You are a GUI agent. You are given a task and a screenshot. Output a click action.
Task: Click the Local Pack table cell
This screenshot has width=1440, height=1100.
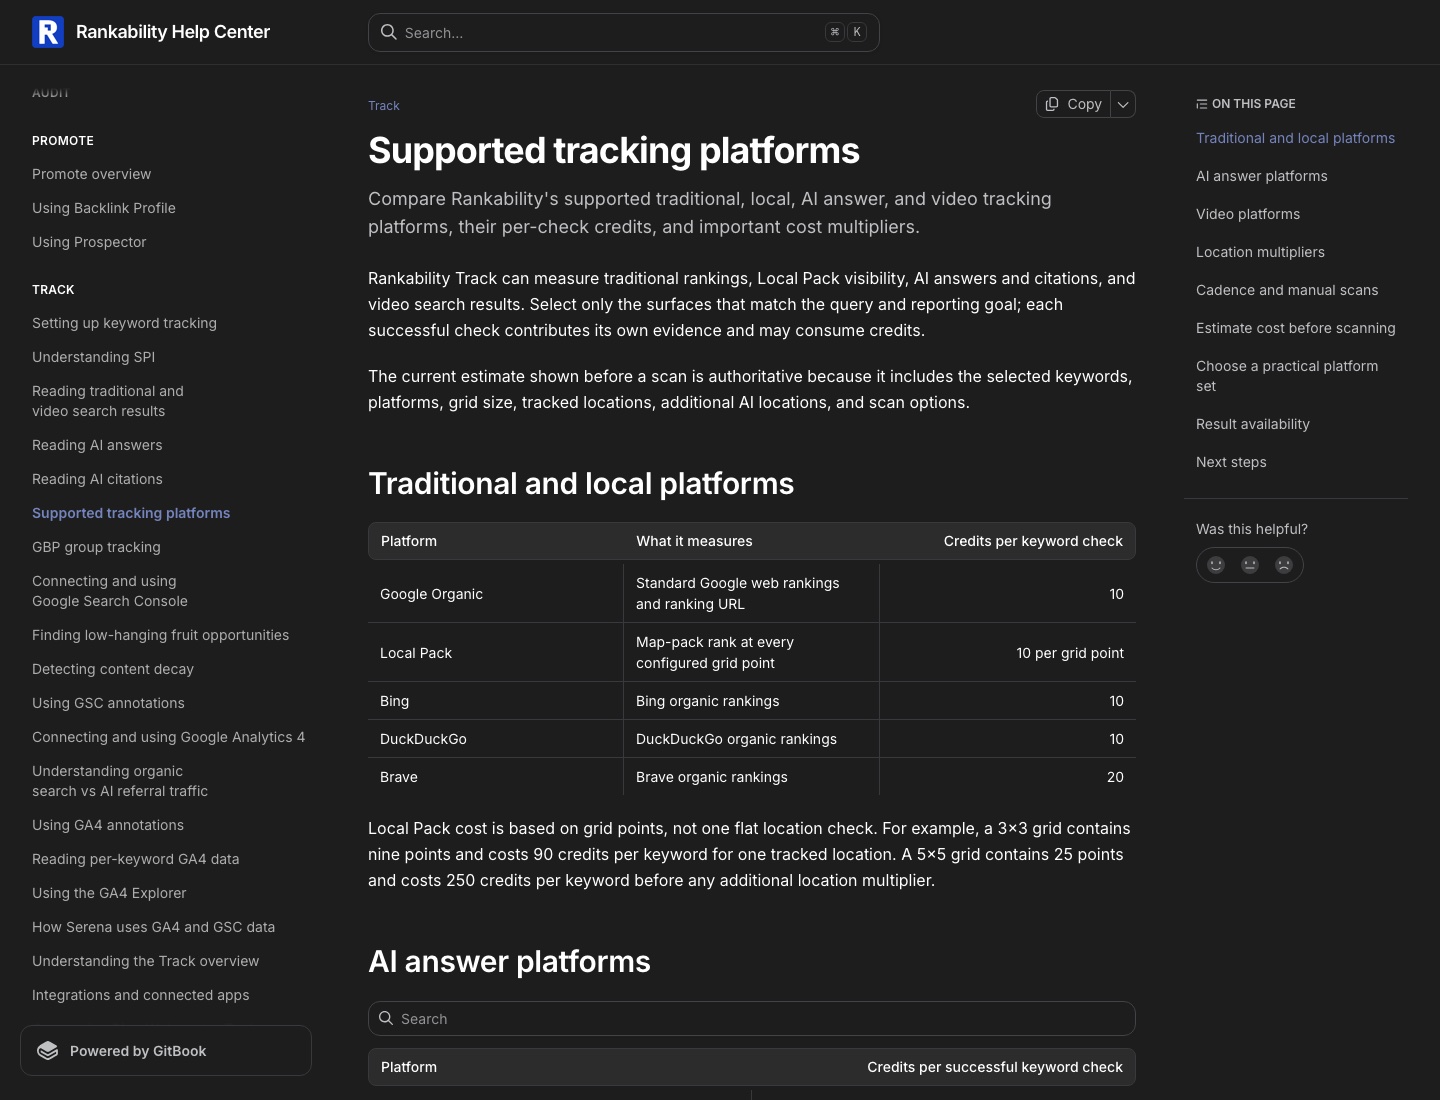click(x=496, y=653)
